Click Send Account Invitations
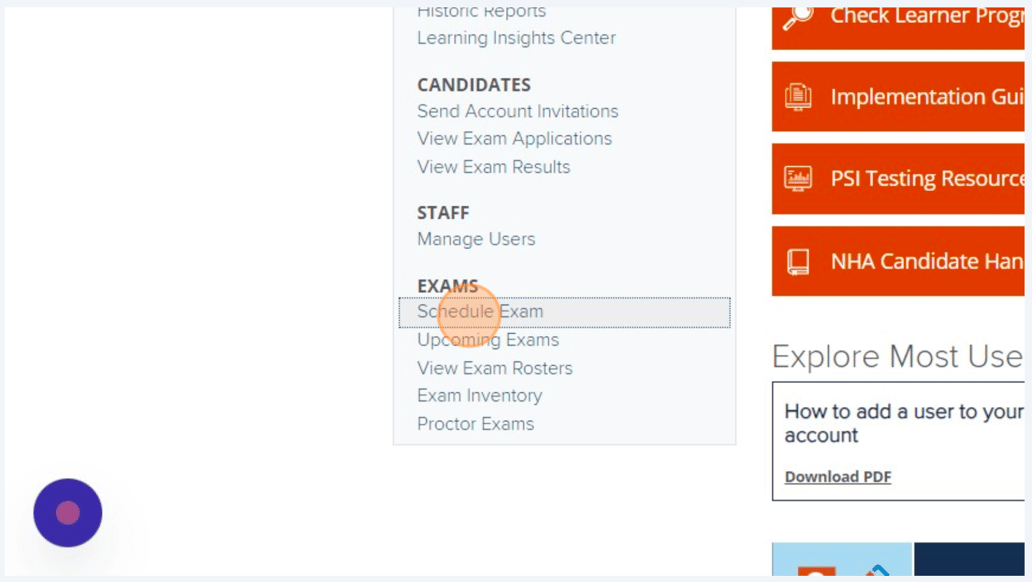 (x=517, y=111)
